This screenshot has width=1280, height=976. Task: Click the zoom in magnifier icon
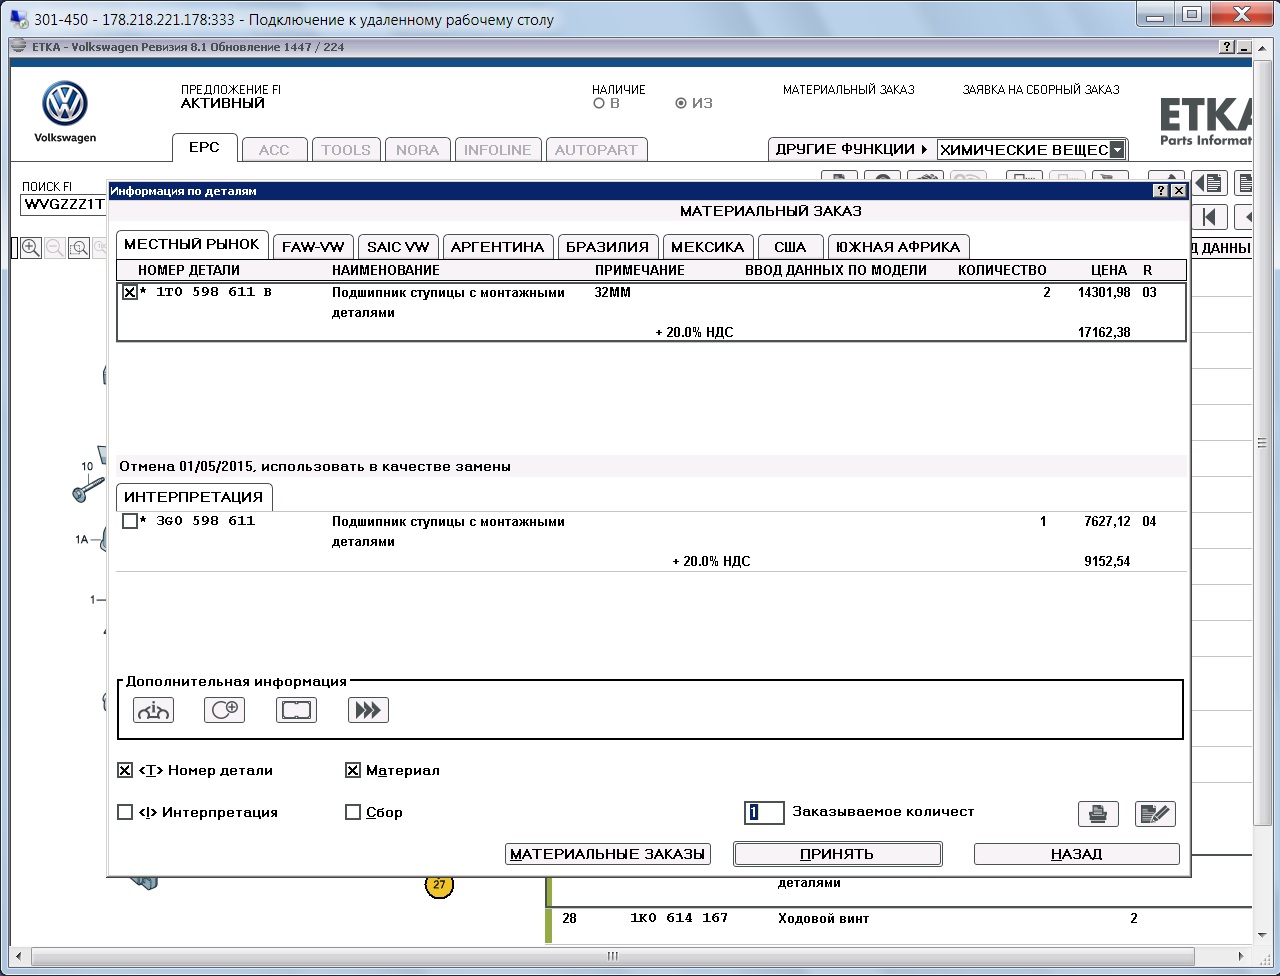(31, 248)
